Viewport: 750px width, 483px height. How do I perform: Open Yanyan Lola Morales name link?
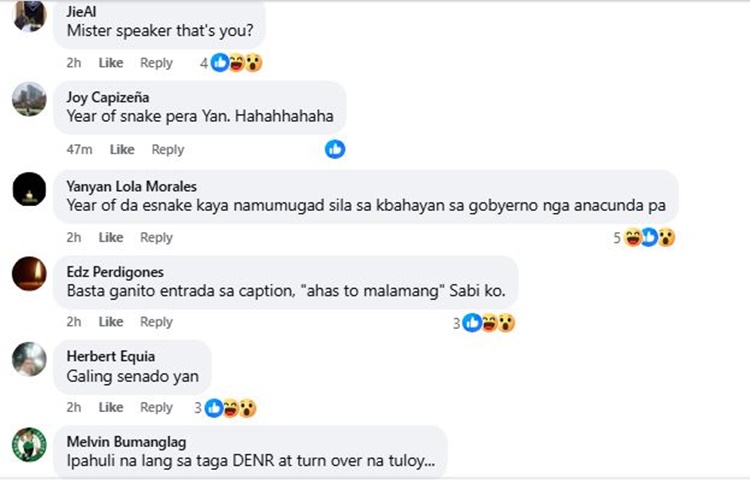click(x=131, y=186)
